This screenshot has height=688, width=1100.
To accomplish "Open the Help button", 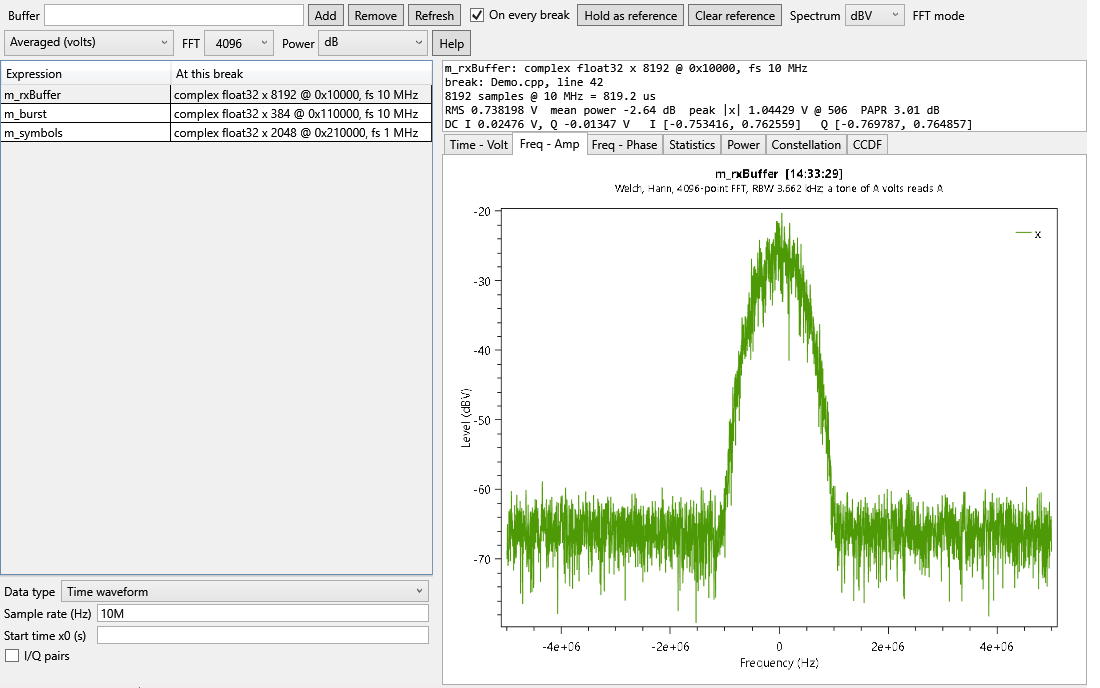I will point(451,43).
